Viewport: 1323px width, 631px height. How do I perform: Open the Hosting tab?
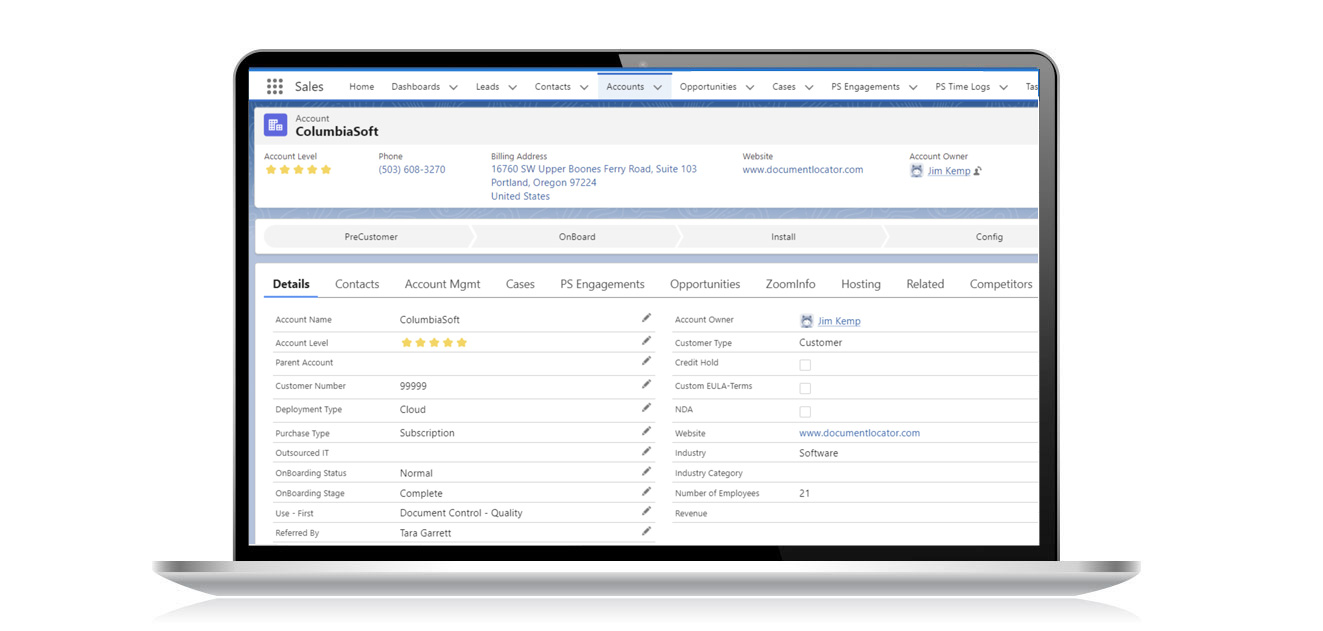(x=861, y=284)
